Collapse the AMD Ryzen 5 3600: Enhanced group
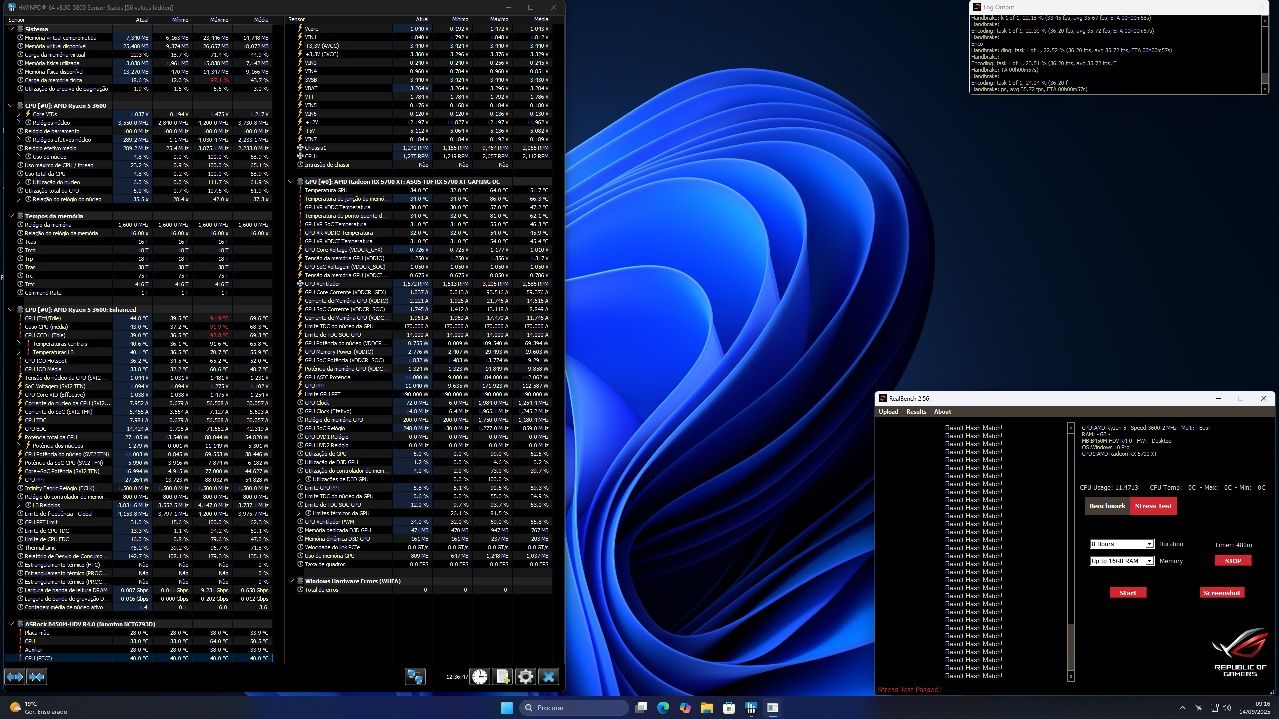The height and width of the screenshot is (719, 1279). [x=11, y=309]
